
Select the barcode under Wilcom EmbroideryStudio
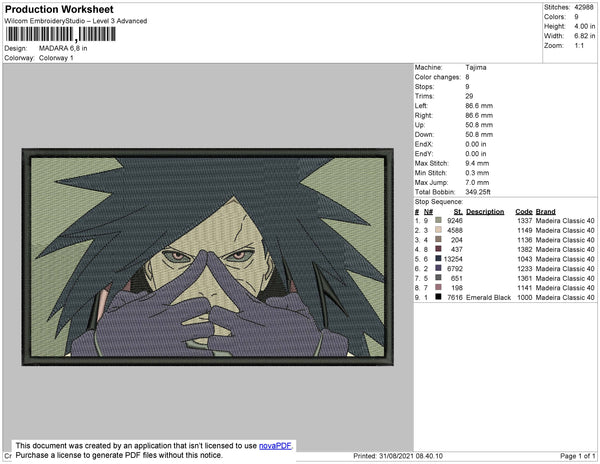(x=60, y=34)
